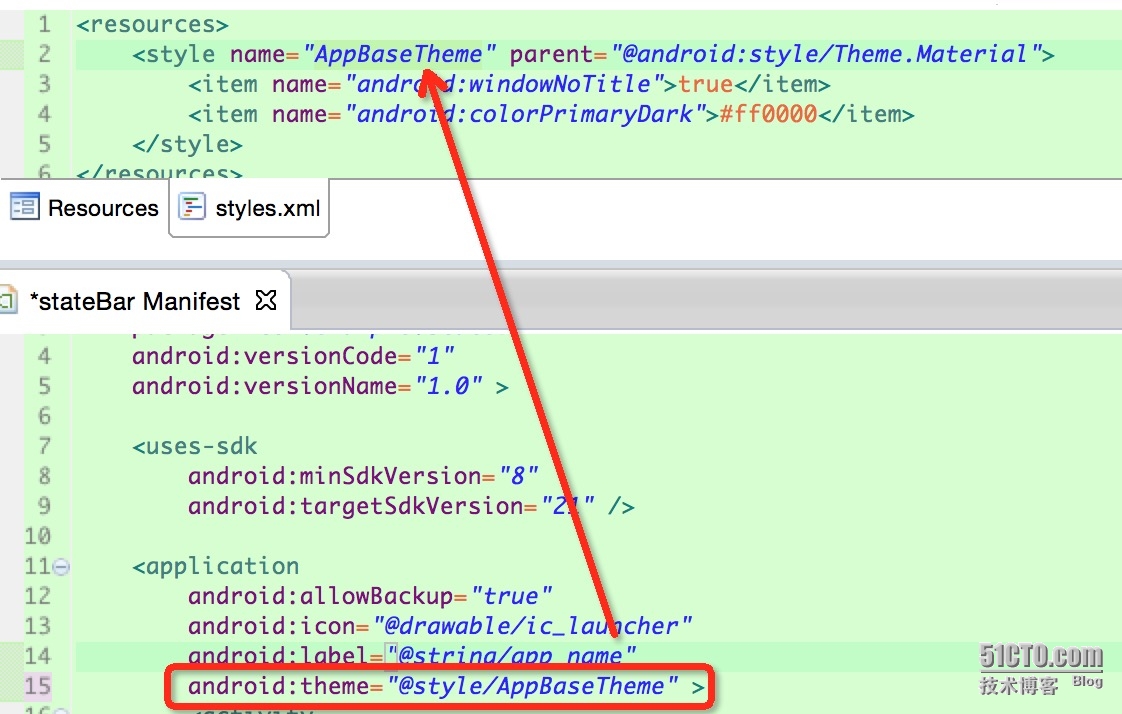Click the @android:style/Theme.Material parent value
Screen dimensions: 1122x714
click(826, 54)
